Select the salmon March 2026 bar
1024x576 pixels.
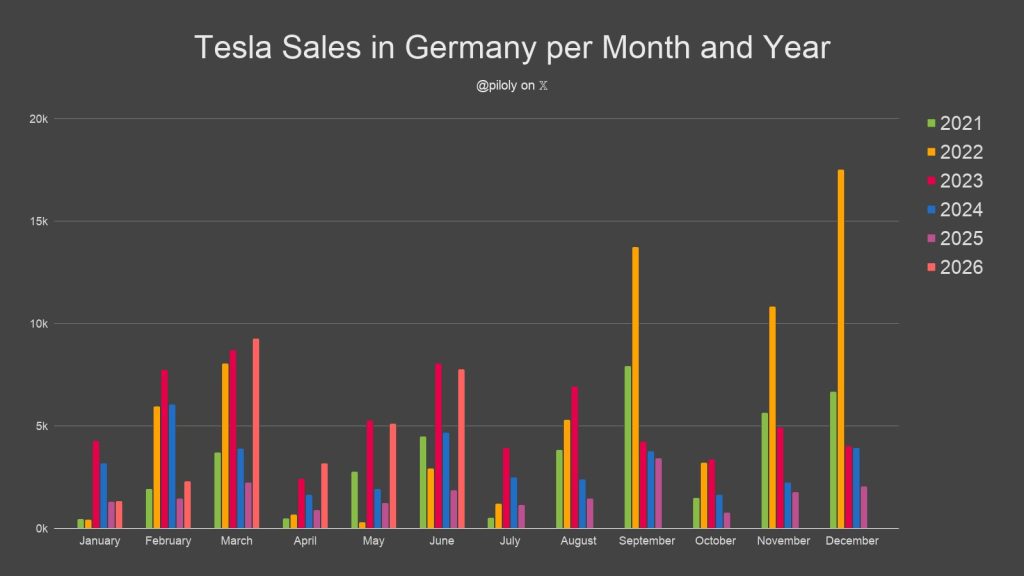[256, 433]
